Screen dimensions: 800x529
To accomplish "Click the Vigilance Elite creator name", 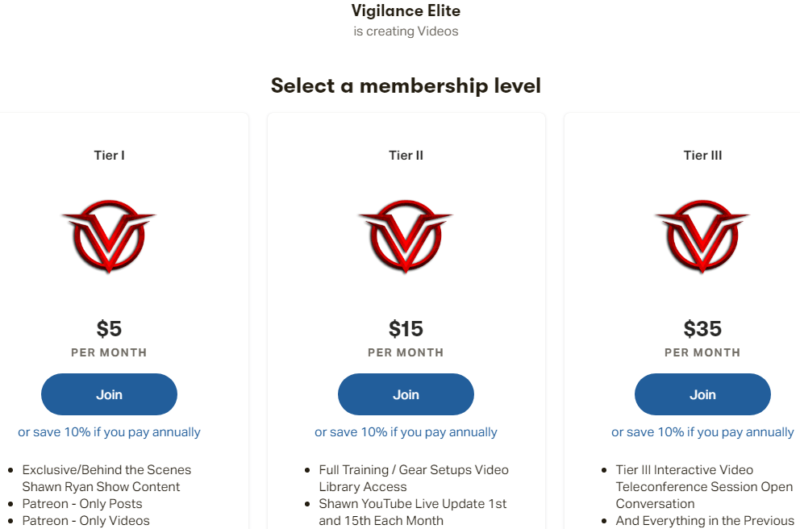I will tap(406, 11).
